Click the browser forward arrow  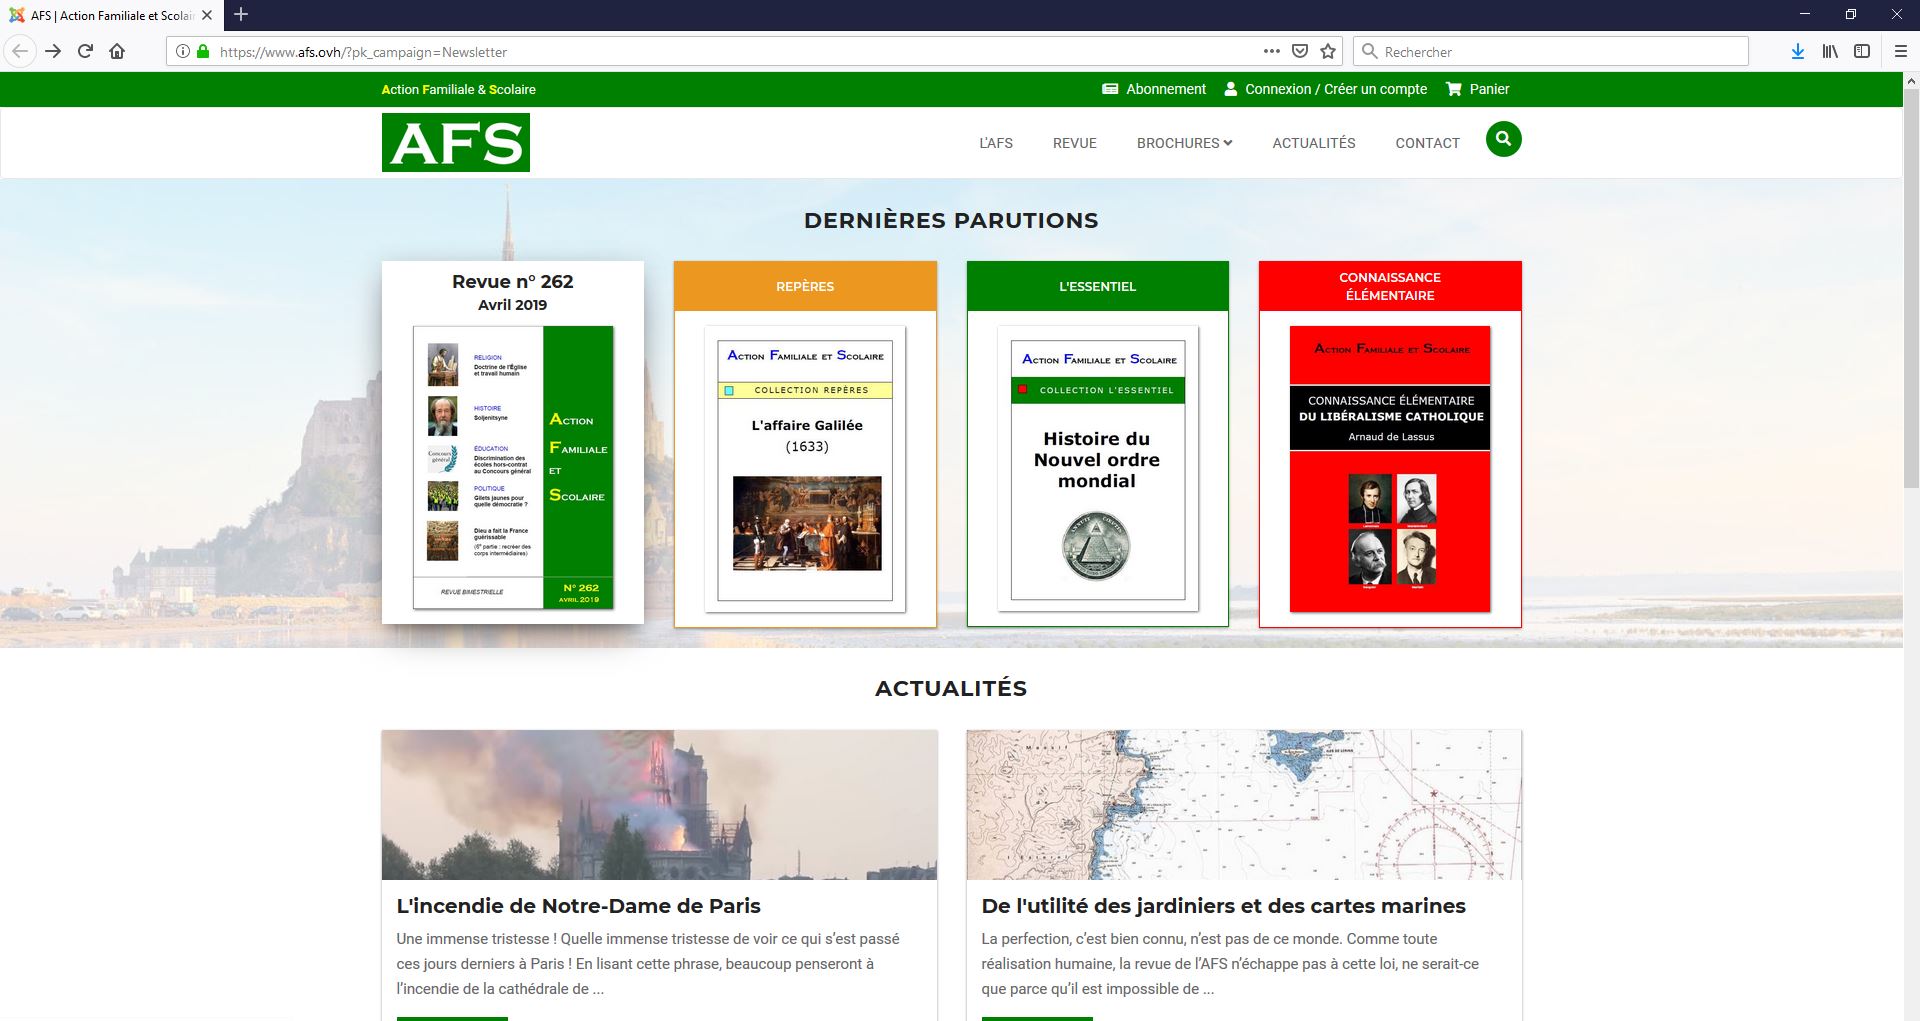pos(53,51)
